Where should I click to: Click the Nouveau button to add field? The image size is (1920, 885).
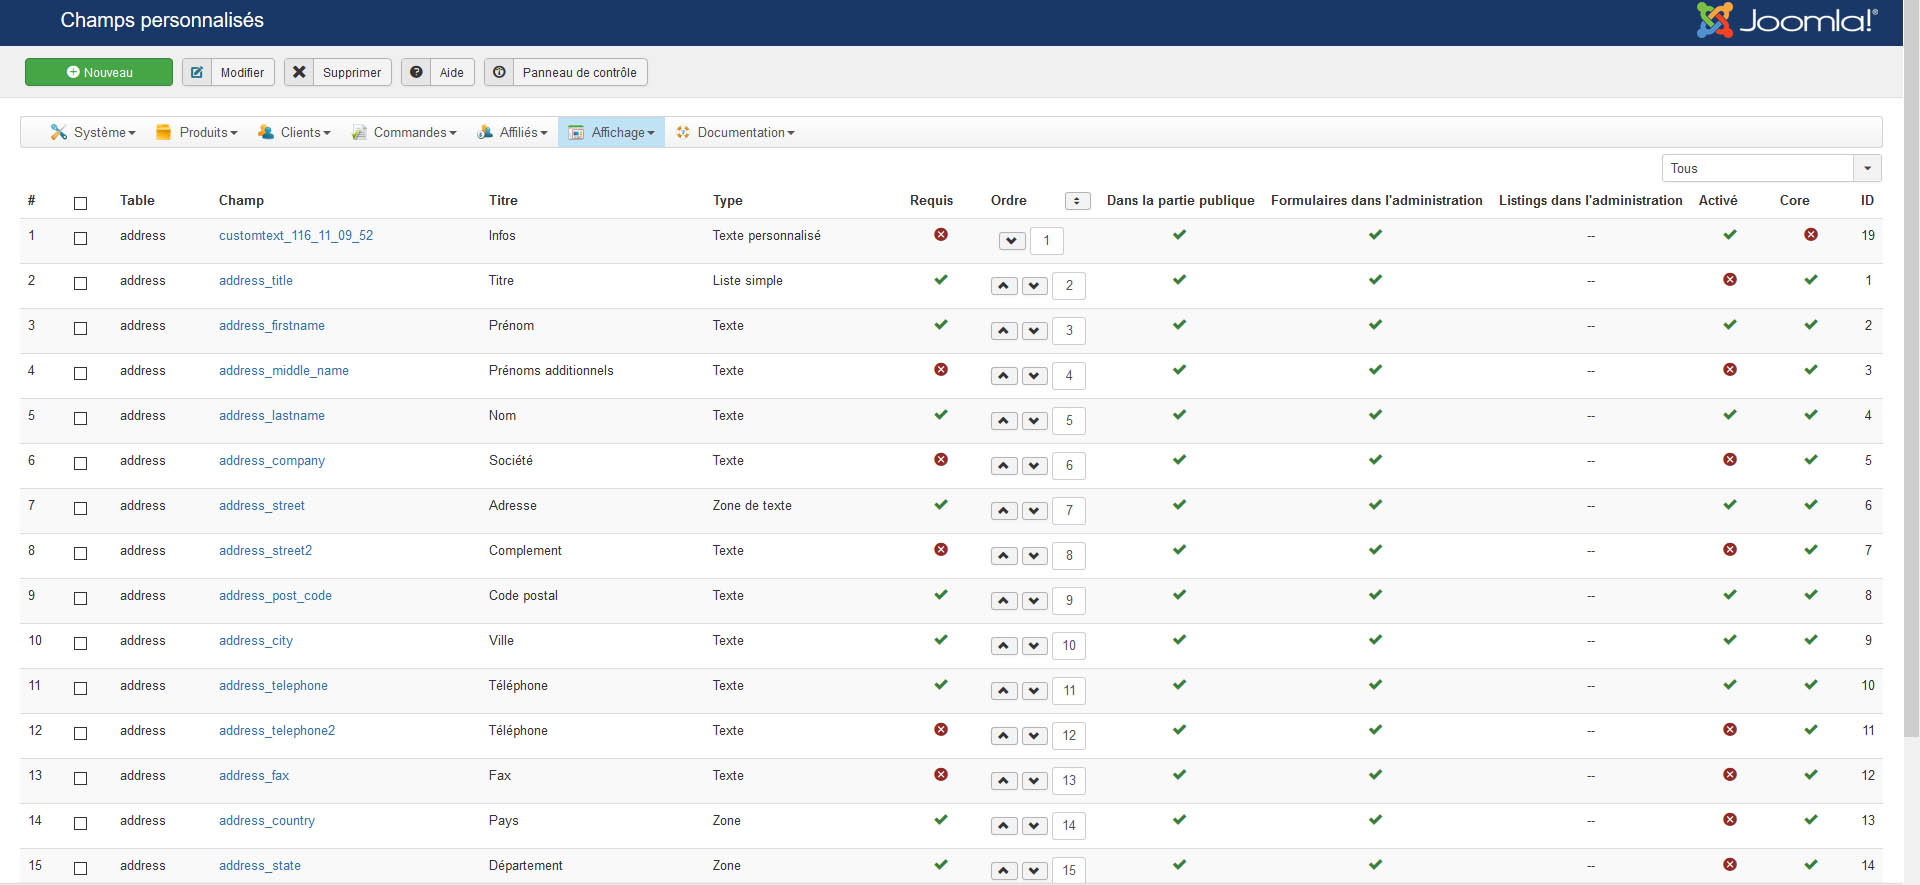tap(99, 72)
